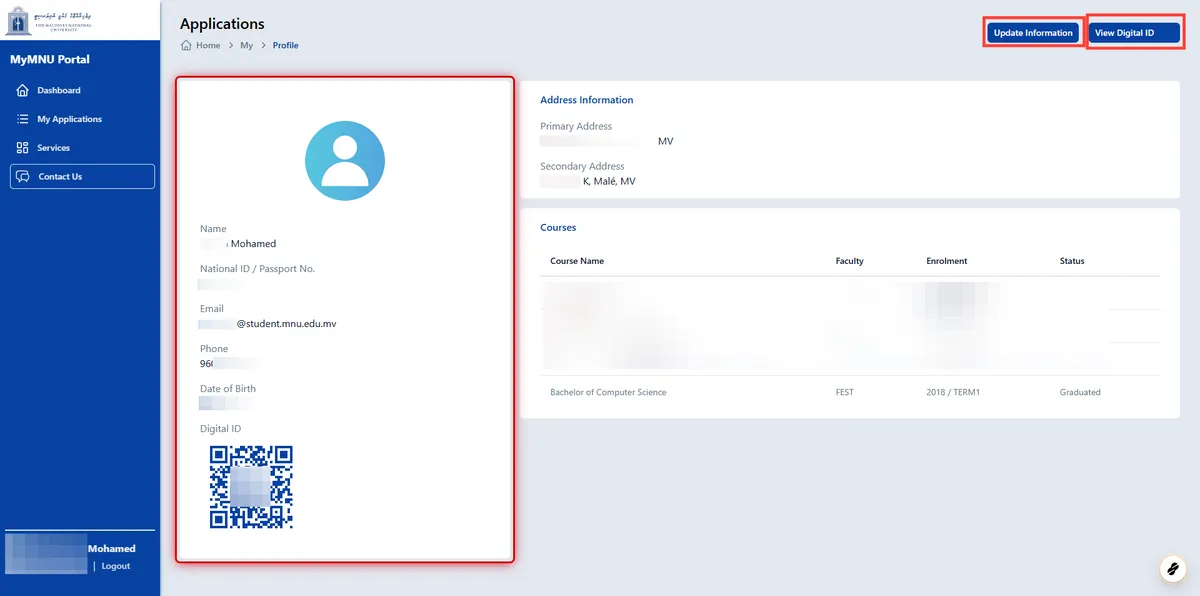This screenshot has width=1200, height=596.
Task: Click the Services grid icon
Action: coord(23,148)
